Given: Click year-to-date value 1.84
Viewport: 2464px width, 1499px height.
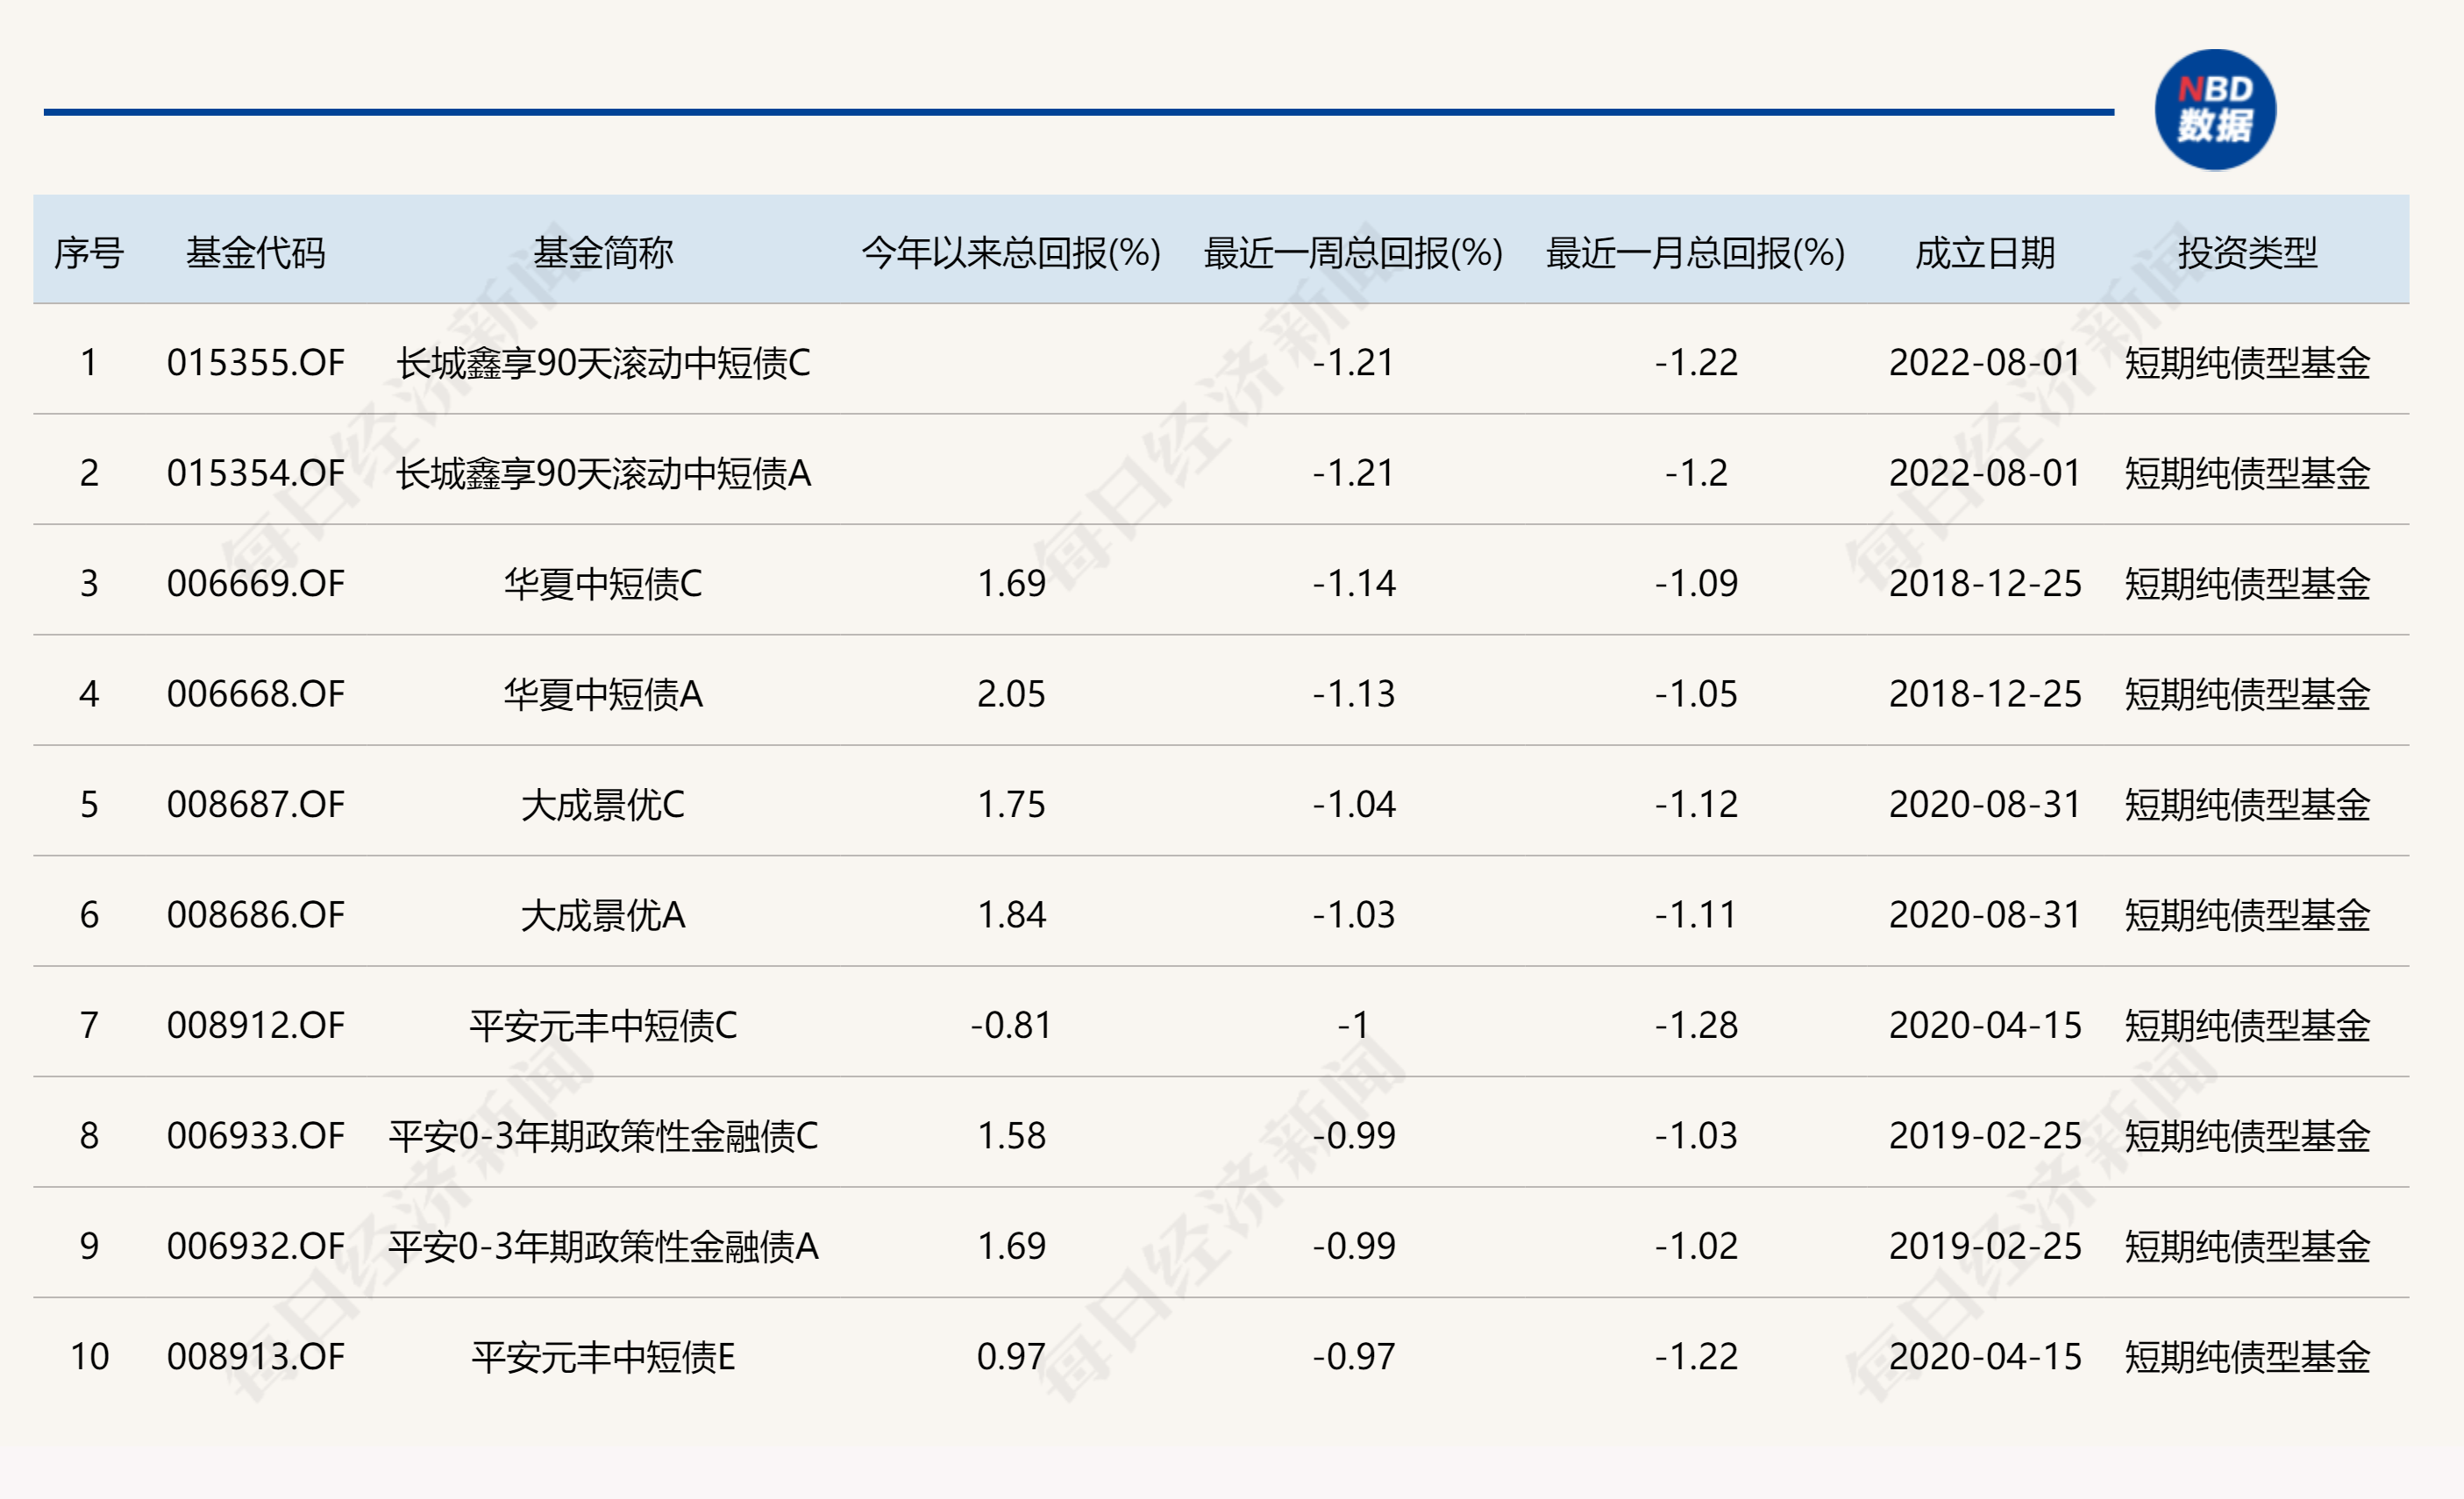Looking at the screenshot, I should coord(1011,915).
